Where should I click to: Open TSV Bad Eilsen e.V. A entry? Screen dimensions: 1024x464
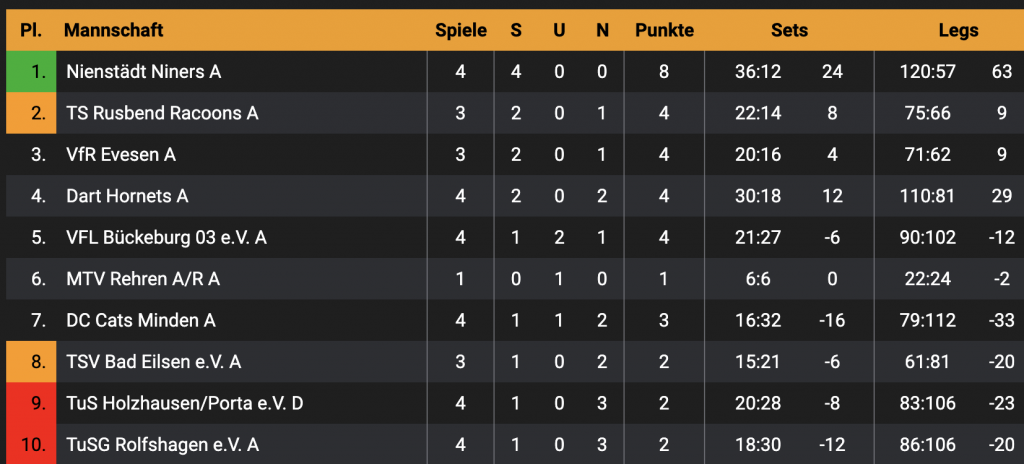[x=153, y=362]
